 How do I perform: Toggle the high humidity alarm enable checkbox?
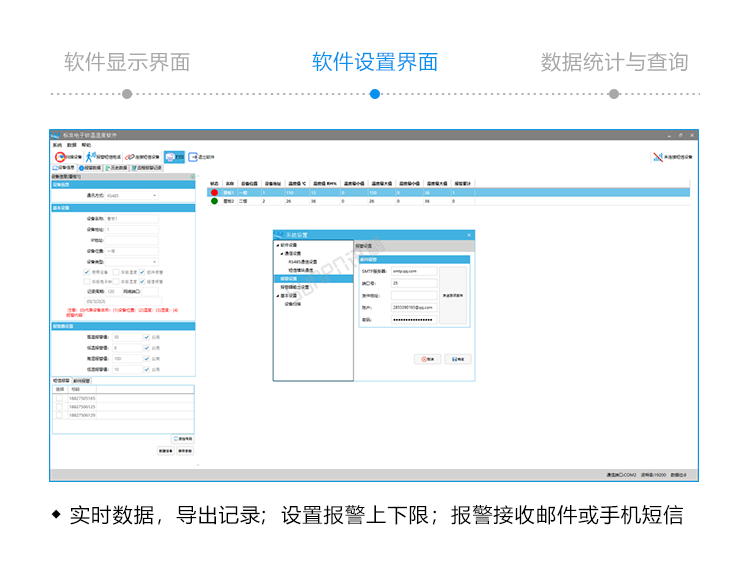tap(146, 358)
